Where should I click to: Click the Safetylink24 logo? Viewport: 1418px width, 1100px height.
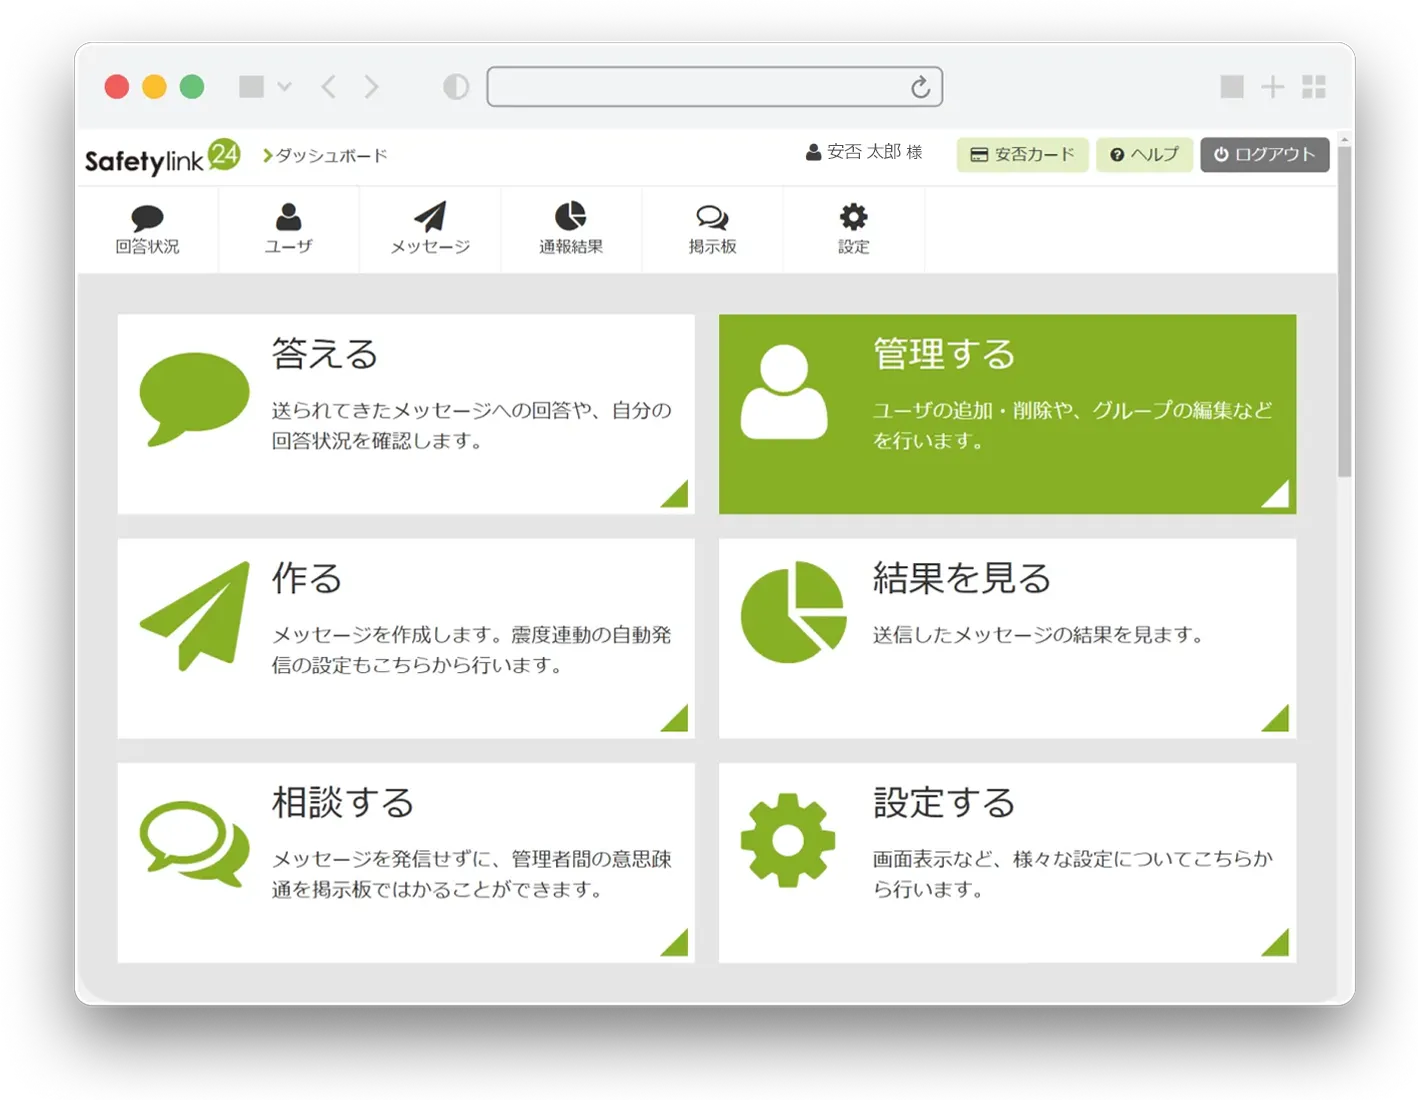click(162, 158)
